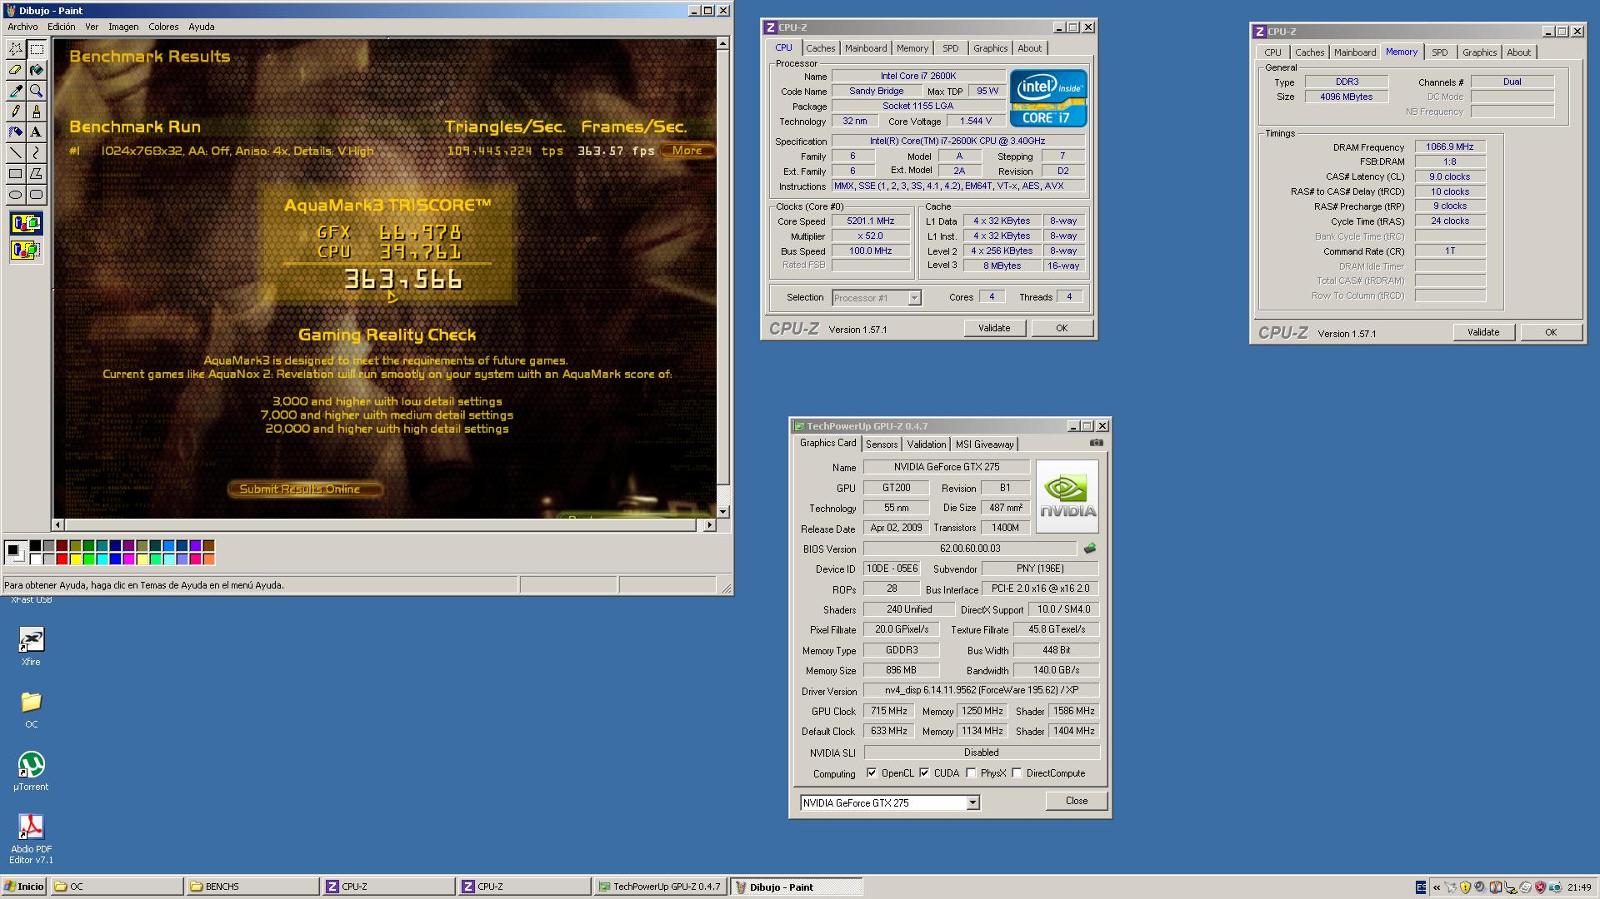Image resolution: width=1600 pixels, height=899 pixels.
Task: Pick the bright red color swatch
Action: coord(62,558)
